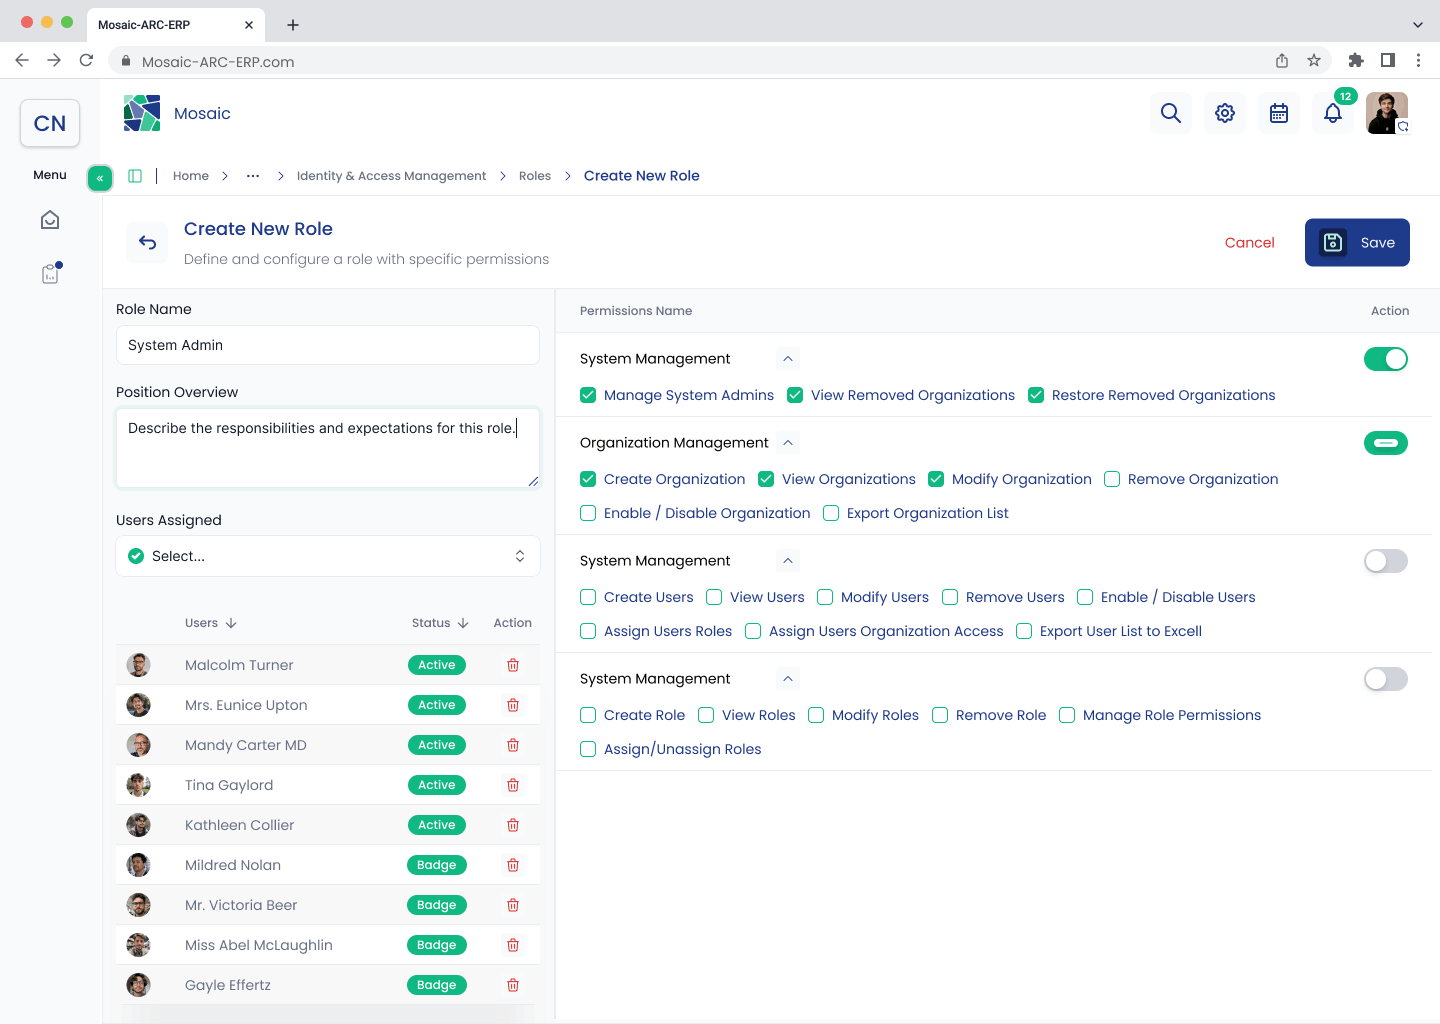This screenshot has width=1440, height=1024.
Task: Click the Position Overview text area
Action: click(x=328, y=448)
